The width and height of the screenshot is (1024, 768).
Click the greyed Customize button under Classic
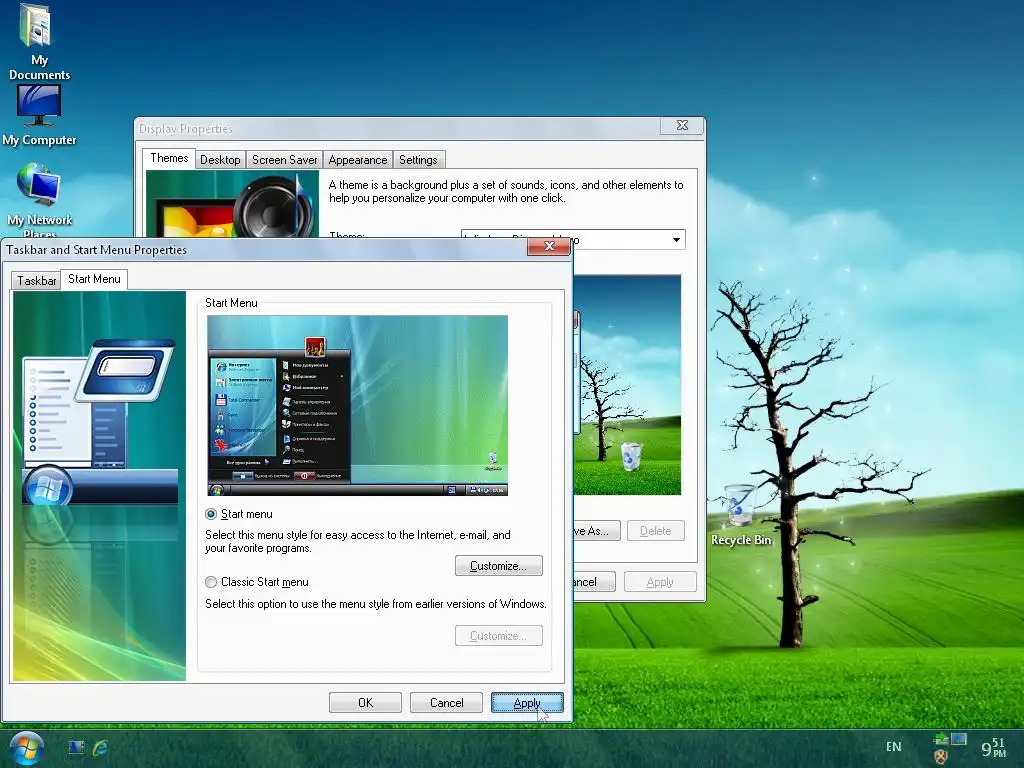tap(499, 635)
